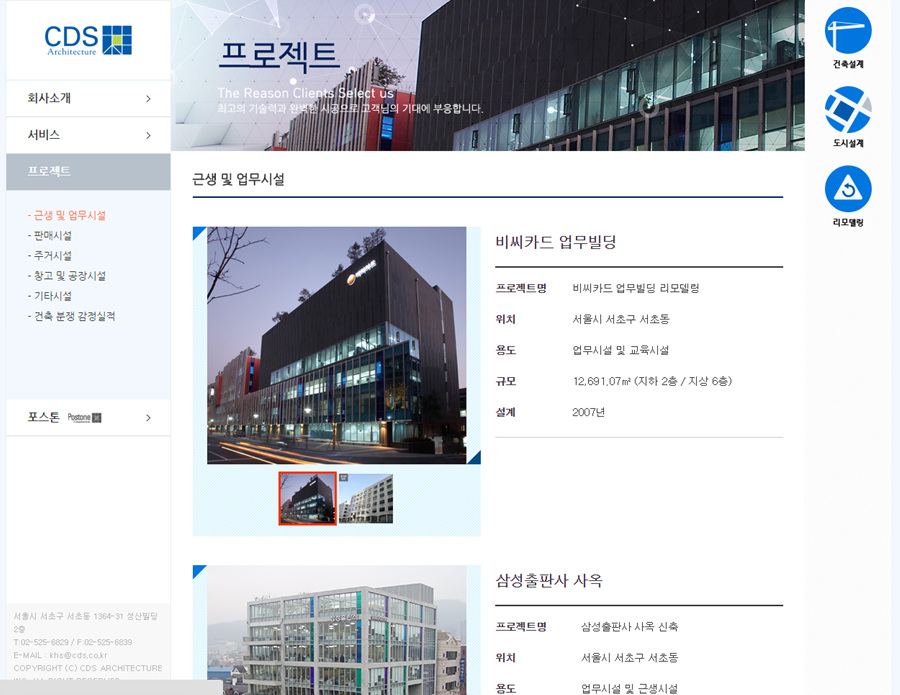Screen dimensions: 900x695
Task: Expand the 회사소개 menu arrow
Action: [x=148, y=99]
